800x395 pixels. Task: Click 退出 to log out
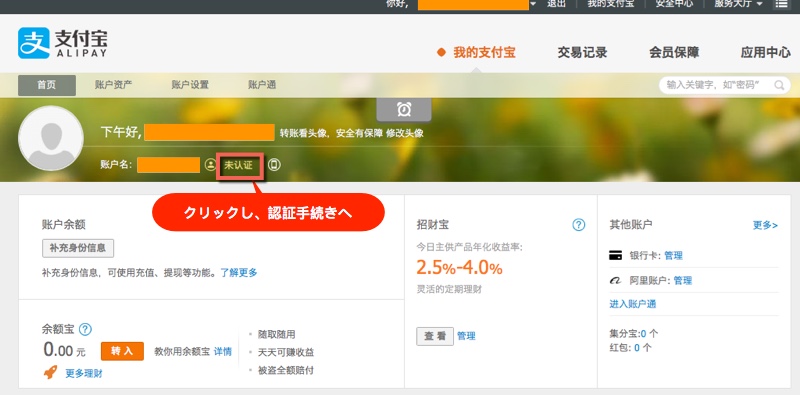(556, 4)
